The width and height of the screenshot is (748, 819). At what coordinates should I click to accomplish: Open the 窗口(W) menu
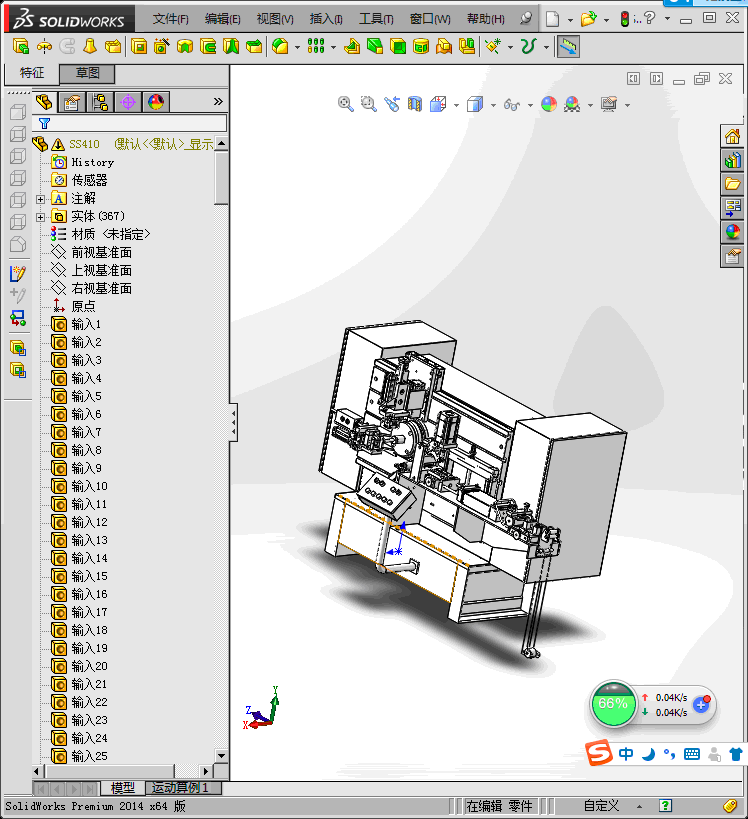pyautogui.click(x=430, y=19)
